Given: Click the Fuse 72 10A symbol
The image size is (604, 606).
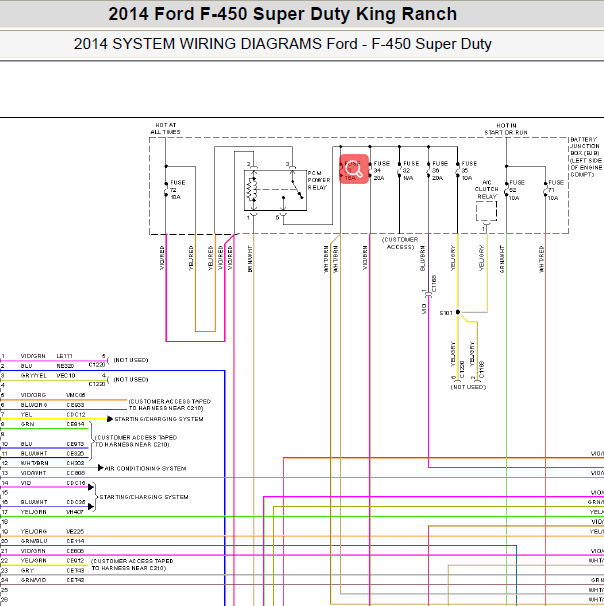Looking at the screenshot, I should (166, 189).
